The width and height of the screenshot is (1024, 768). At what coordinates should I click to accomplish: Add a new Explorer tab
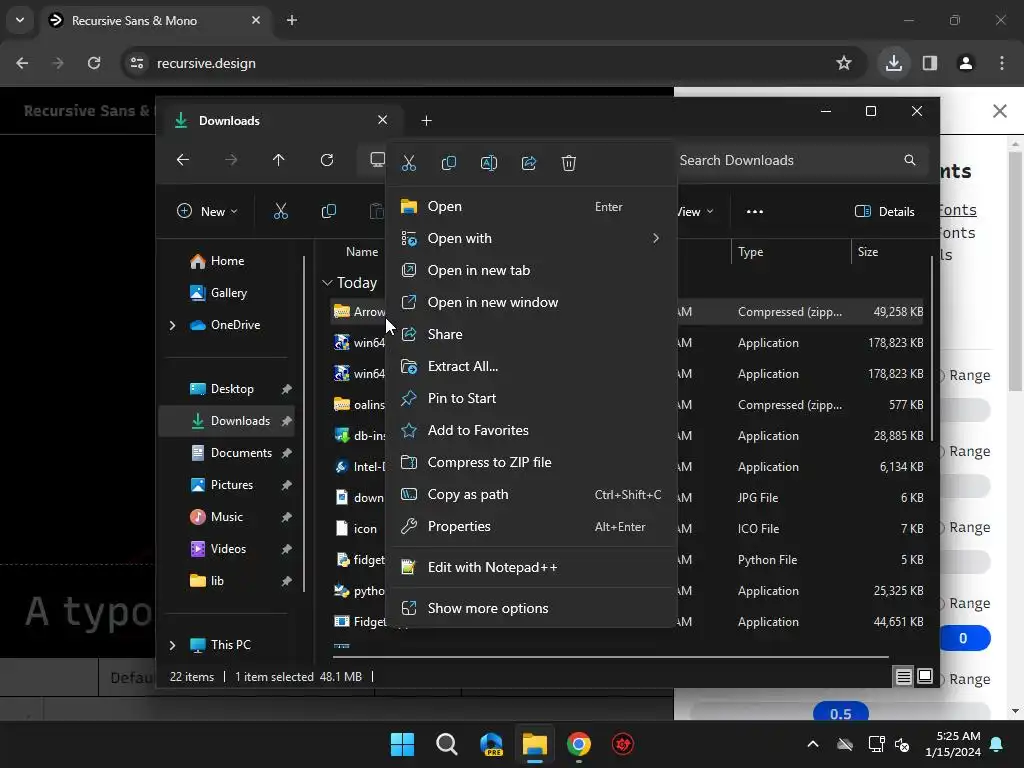click(x=426, y=121)
